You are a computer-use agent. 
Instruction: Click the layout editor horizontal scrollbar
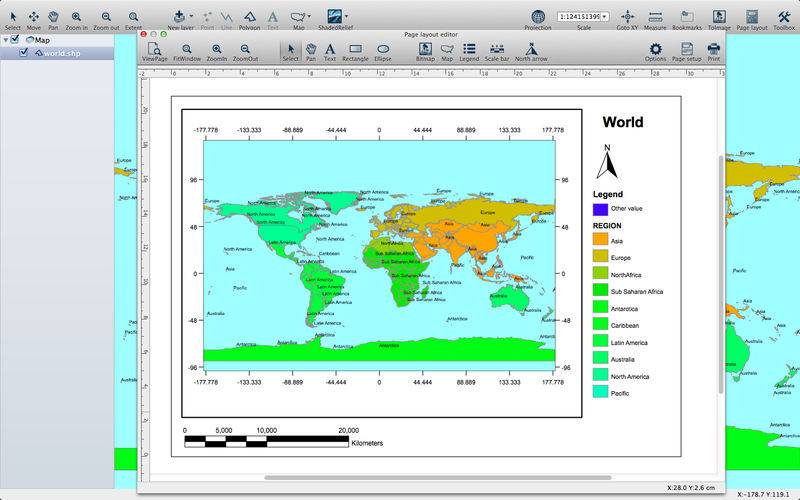pos(438,478)
